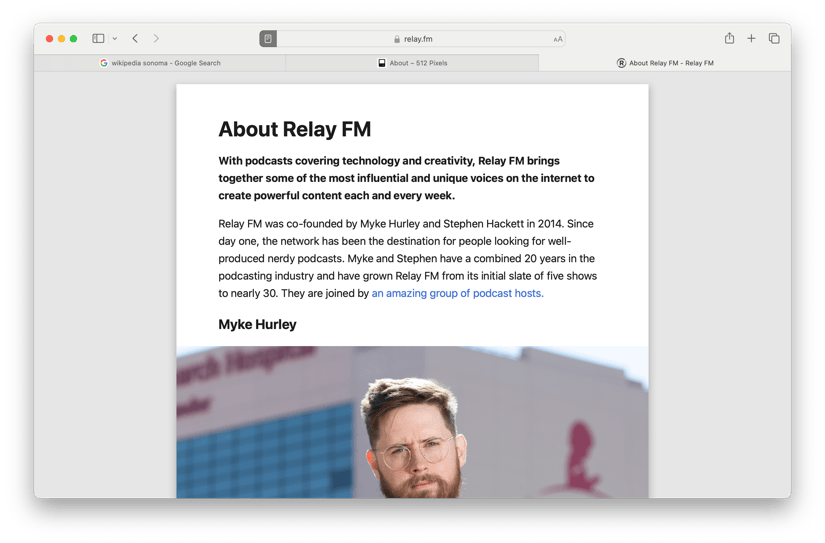825x543 pixels.
Task: Open the amazing group of podcast hosts link
Action: point(457,293)
